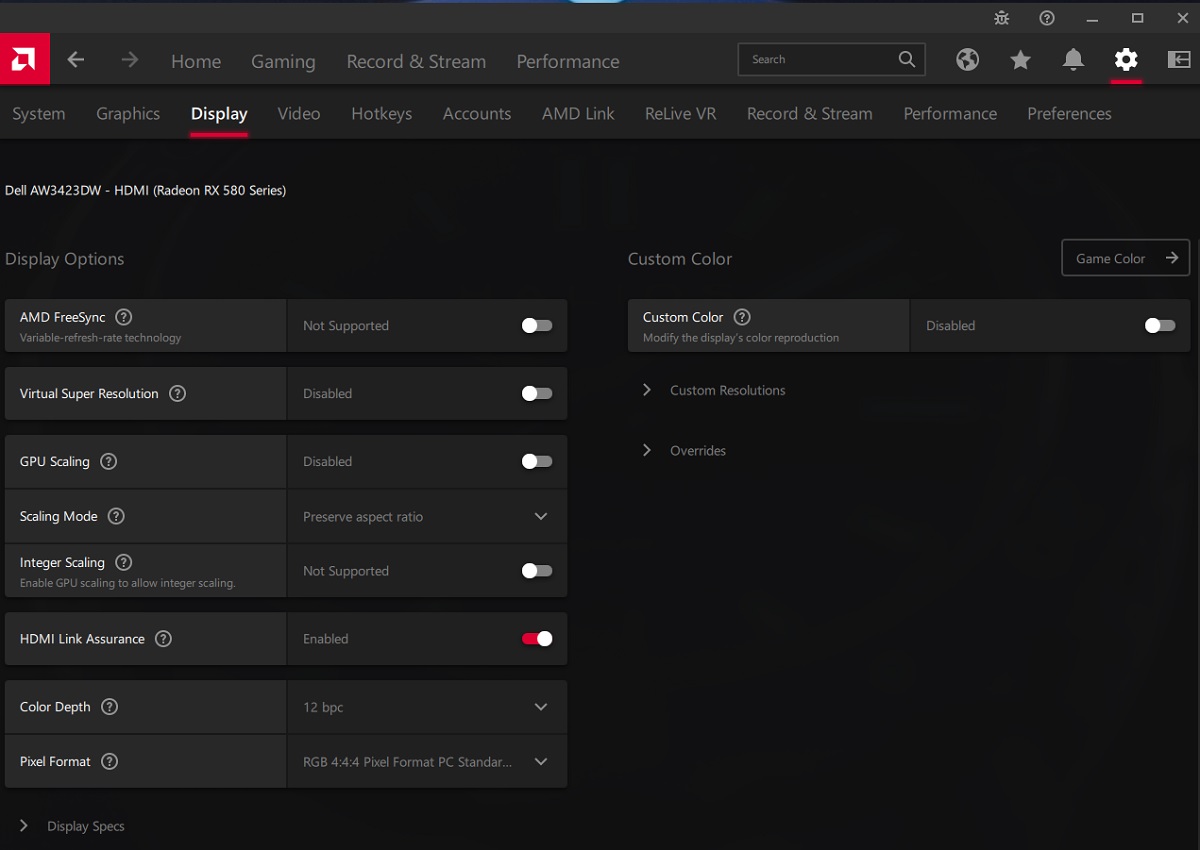Viewport: 1200px width, 850px height.
Task: Show HDMI Link Assurance help icon
Action: [x=163, y=638]
